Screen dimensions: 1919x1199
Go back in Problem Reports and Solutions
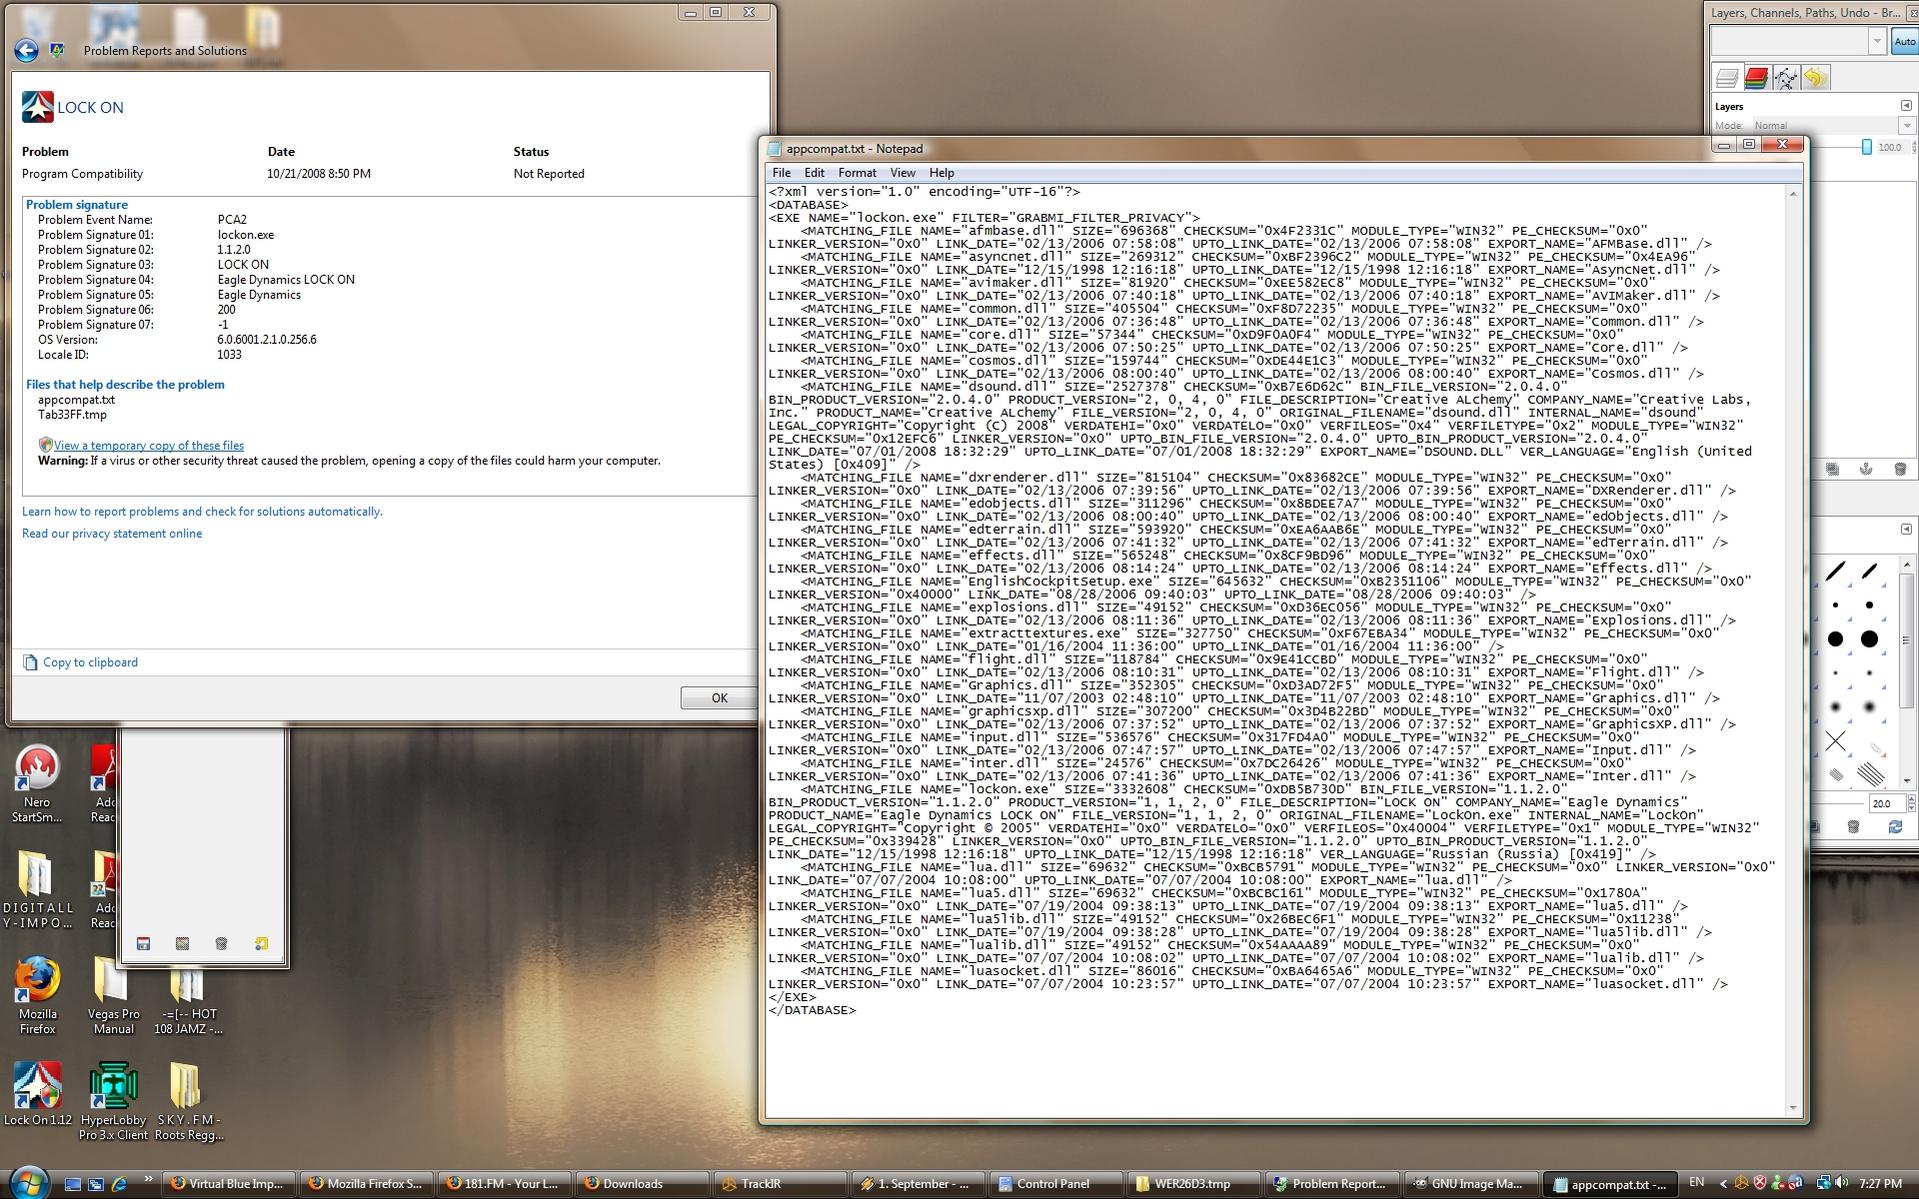(x=27, y=50)
